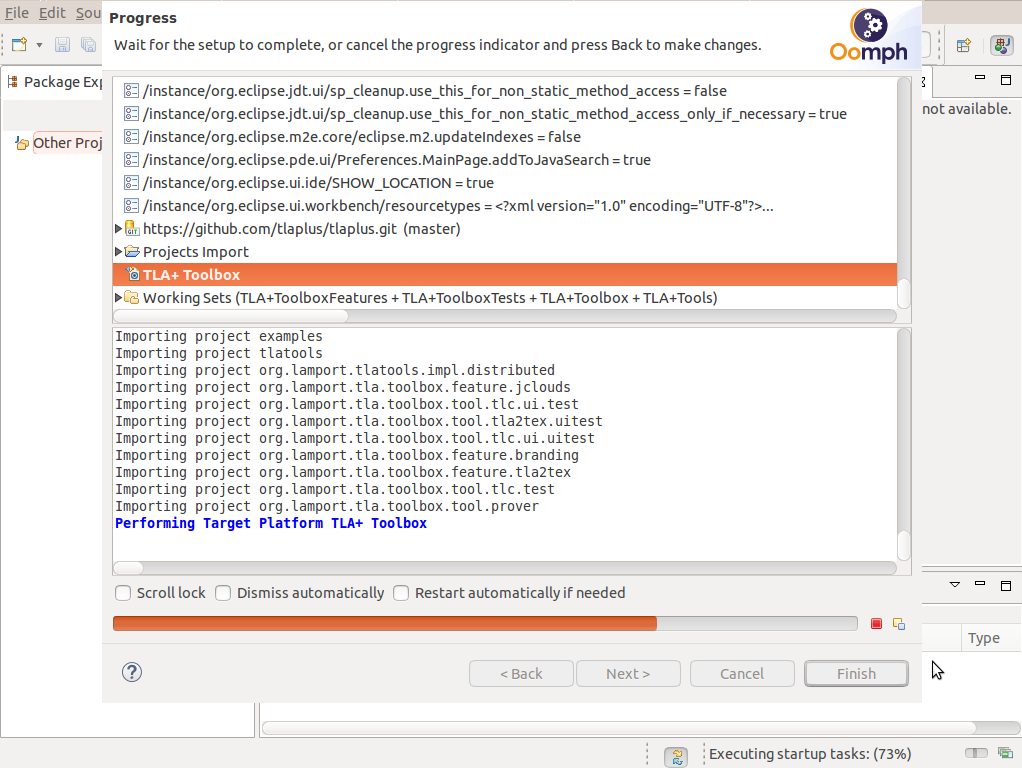Click the Oomph logo
Image resolution: width=1022 pixels, height=768 pixels.
click(869, 36)
